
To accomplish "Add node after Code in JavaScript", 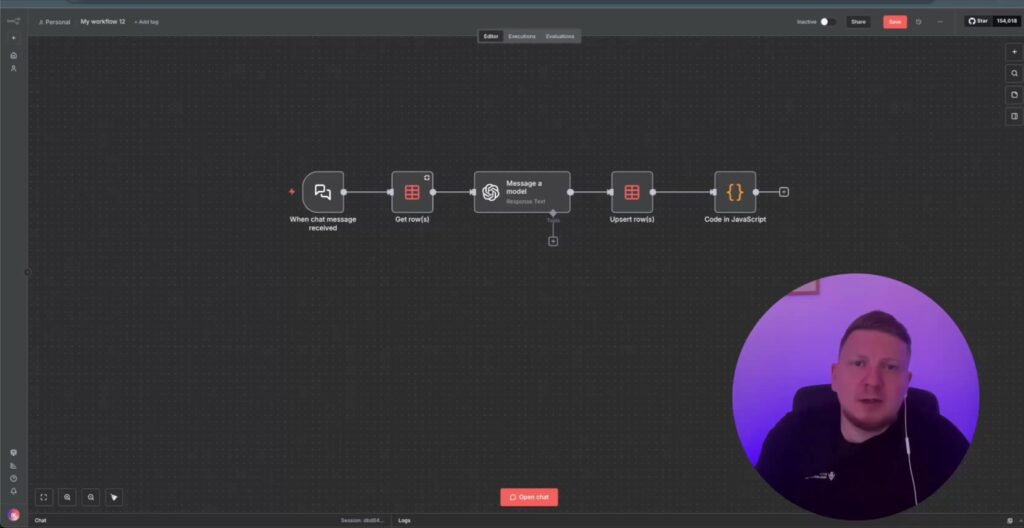I will 784,192.
